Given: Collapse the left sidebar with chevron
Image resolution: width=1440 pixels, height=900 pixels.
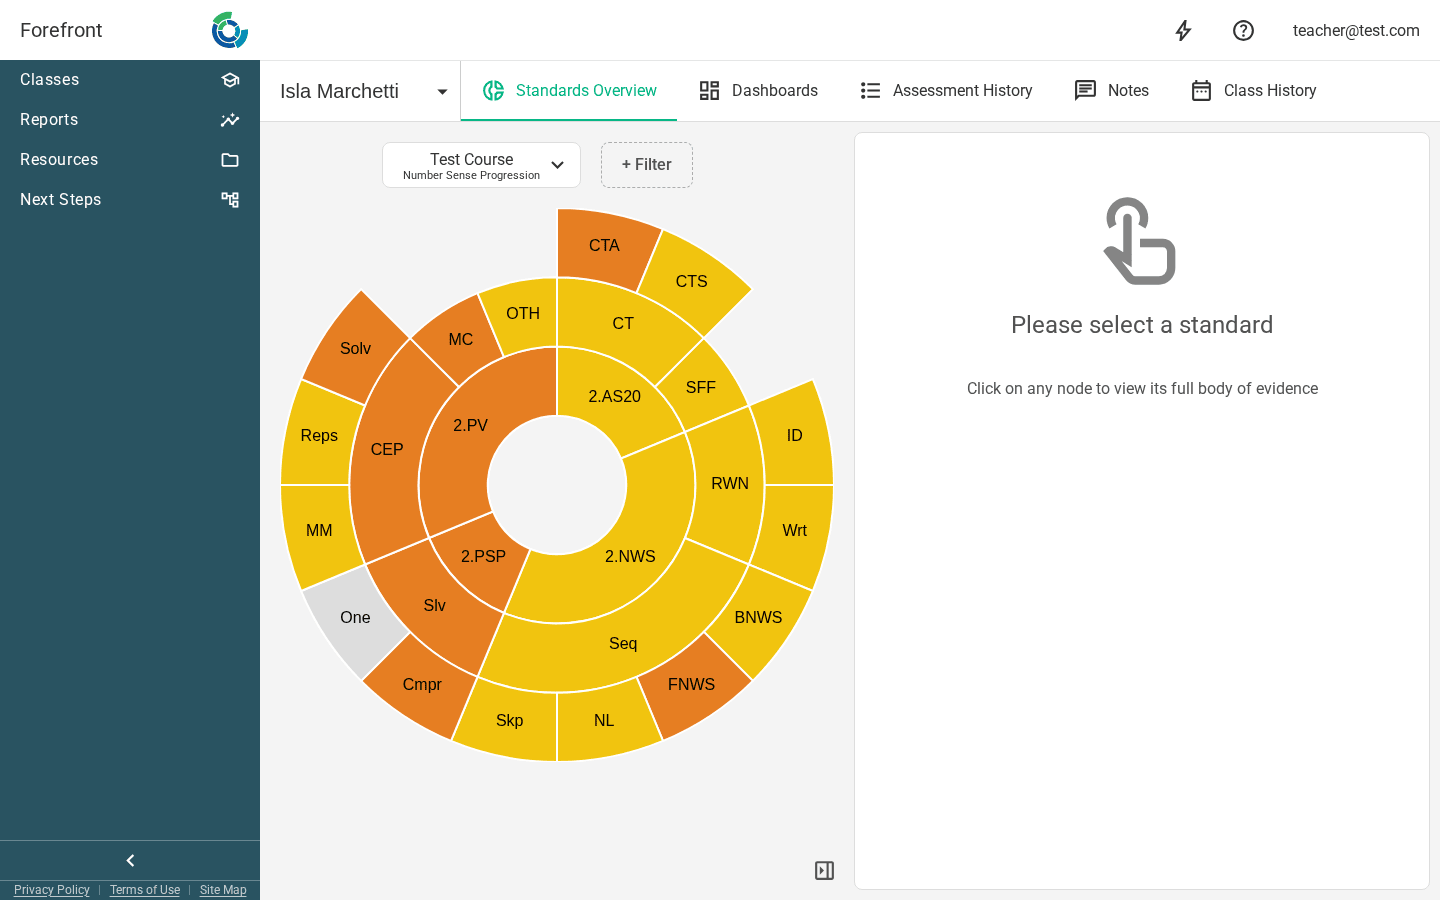Looking at the screenshot, I should (130, 861).
